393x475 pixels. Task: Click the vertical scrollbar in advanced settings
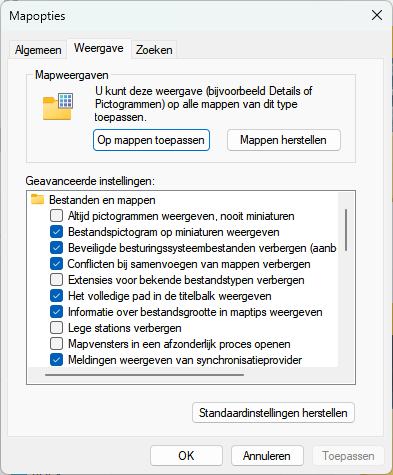(x=346, y=230)
